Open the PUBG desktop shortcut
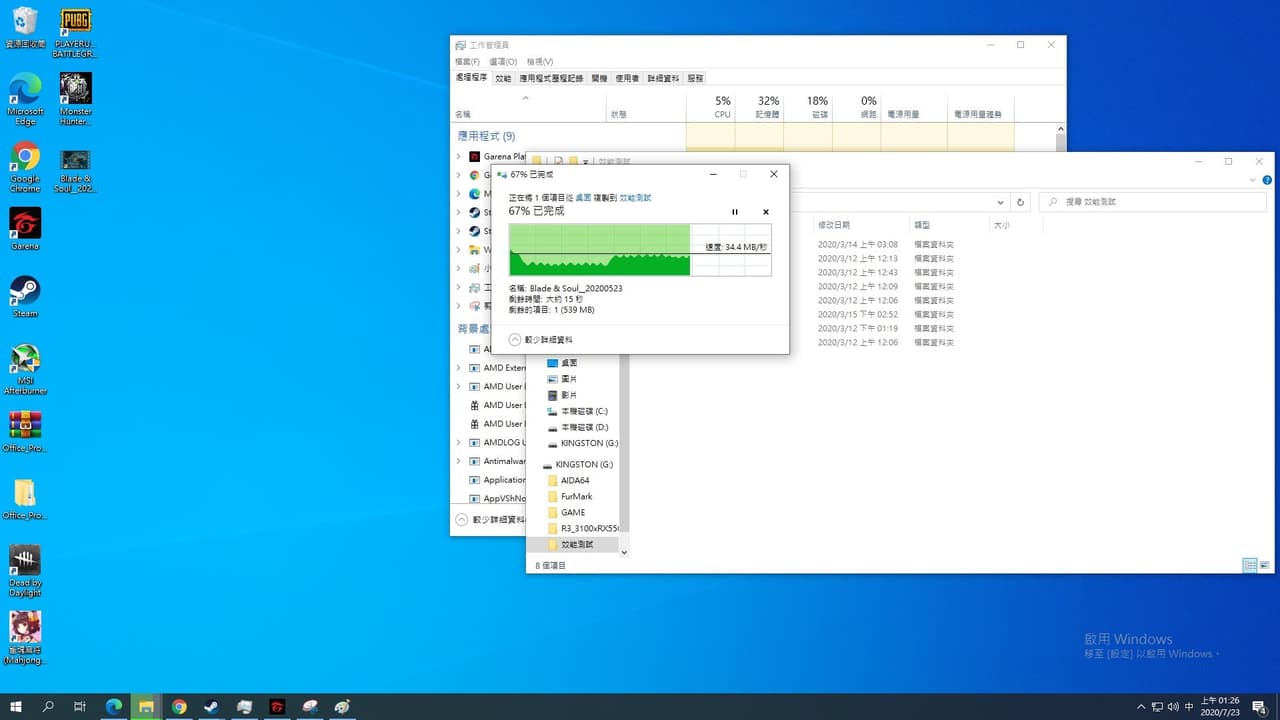The image size is (1280, 720). 75,32
